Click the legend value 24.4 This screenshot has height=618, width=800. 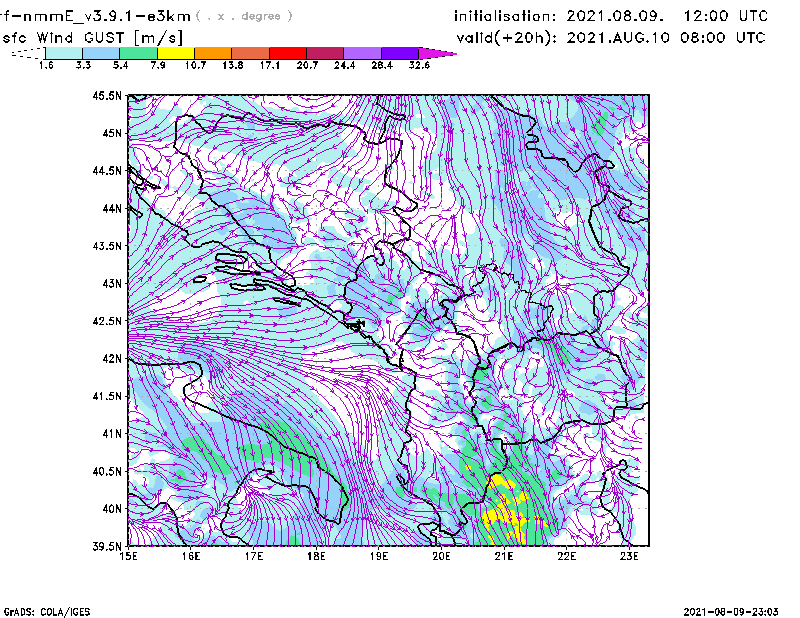tap(344, 65)
